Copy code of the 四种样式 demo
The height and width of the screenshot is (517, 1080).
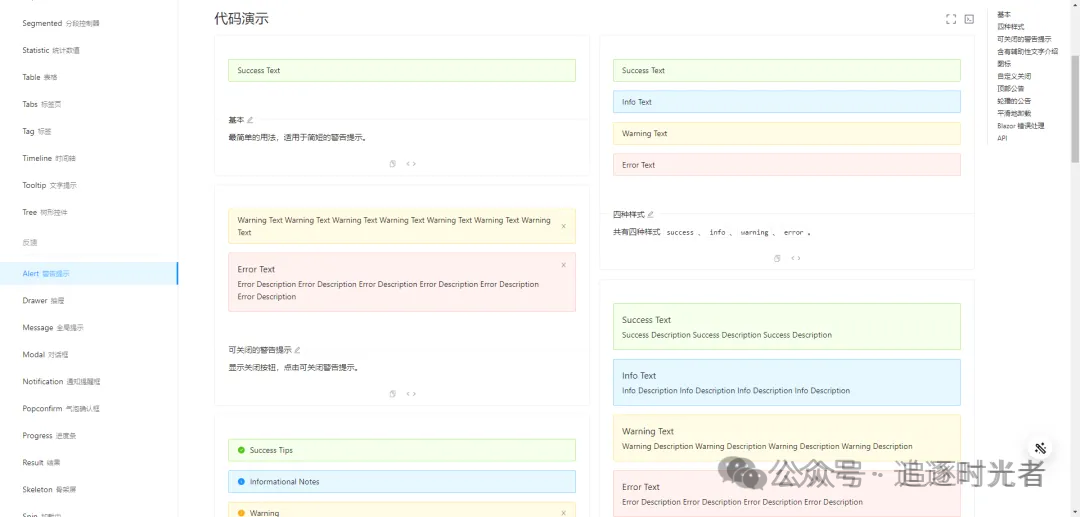pos(777,258)
